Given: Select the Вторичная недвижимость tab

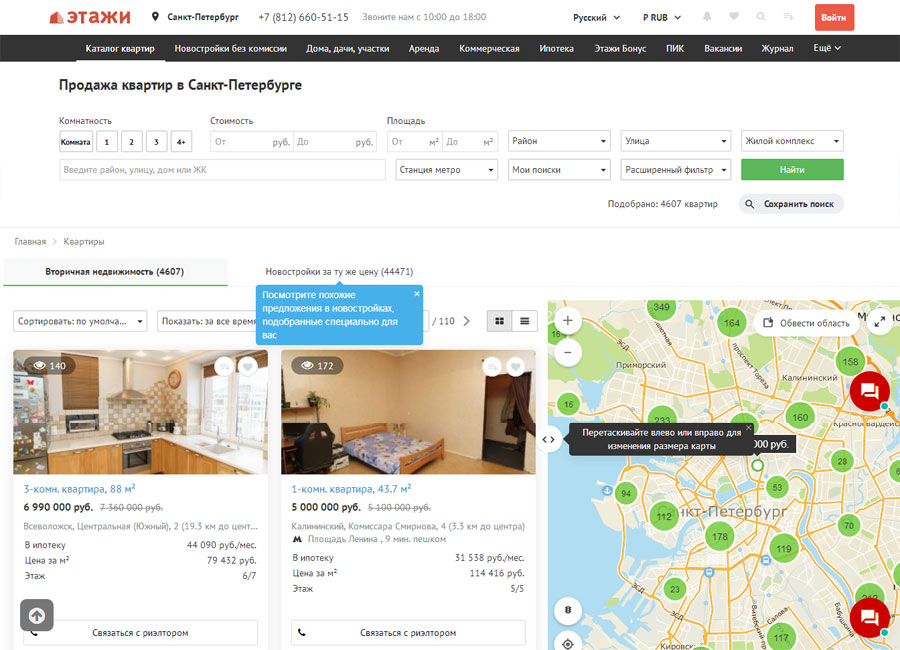Looking at the screenshot, I should (115, 272).
